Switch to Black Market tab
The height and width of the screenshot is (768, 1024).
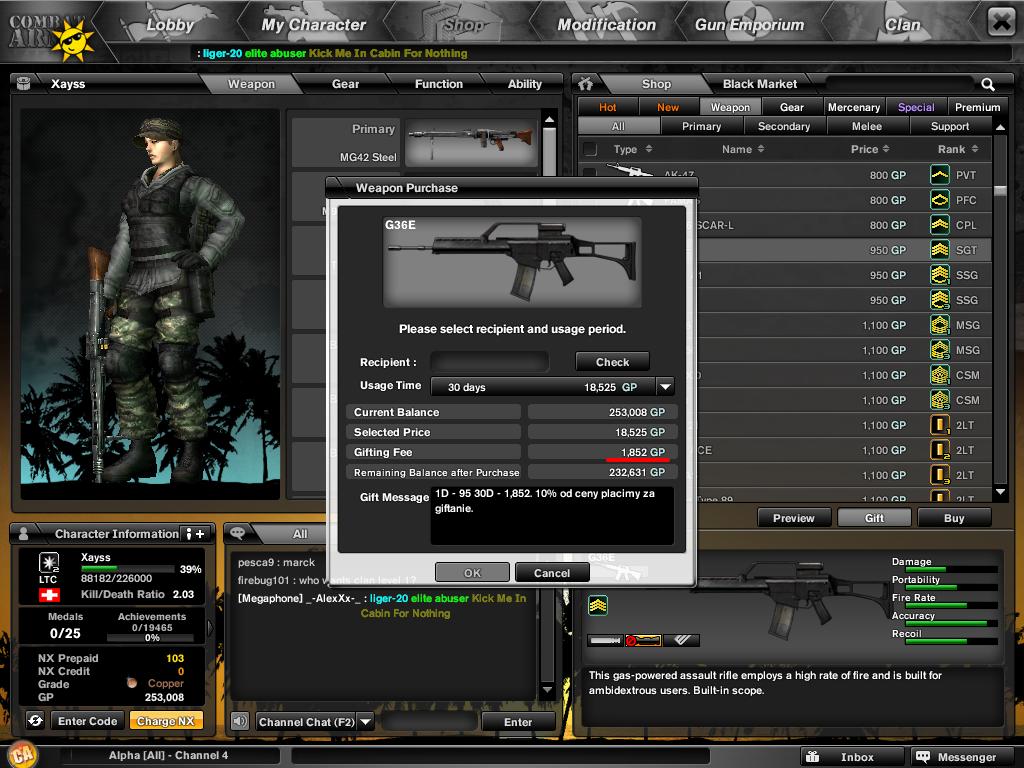click(760, 84)
